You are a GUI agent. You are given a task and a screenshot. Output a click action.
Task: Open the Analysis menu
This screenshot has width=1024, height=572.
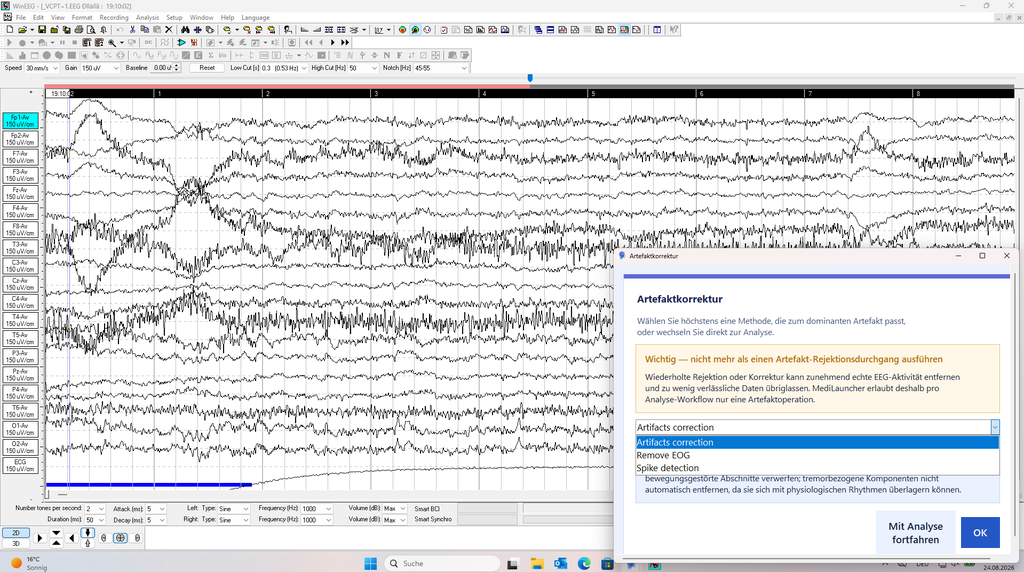[147, 18]
